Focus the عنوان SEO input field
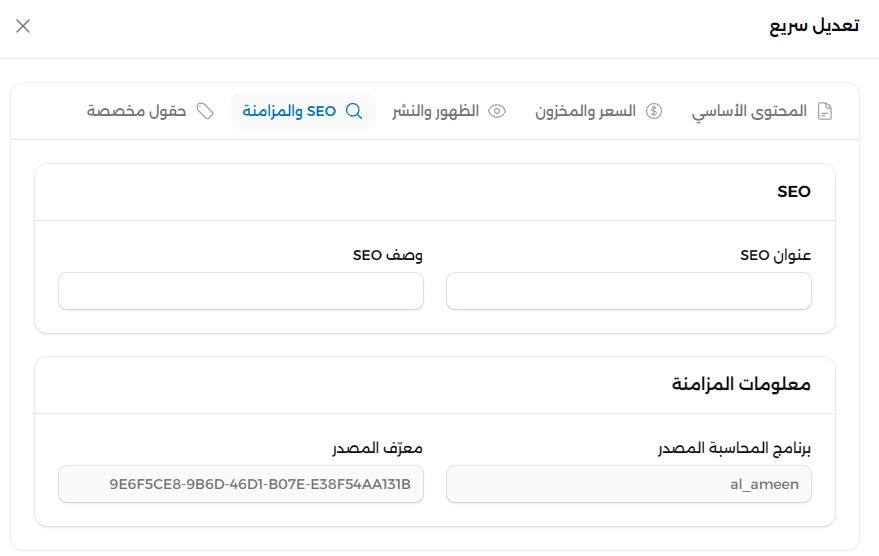 click(628, 291)
